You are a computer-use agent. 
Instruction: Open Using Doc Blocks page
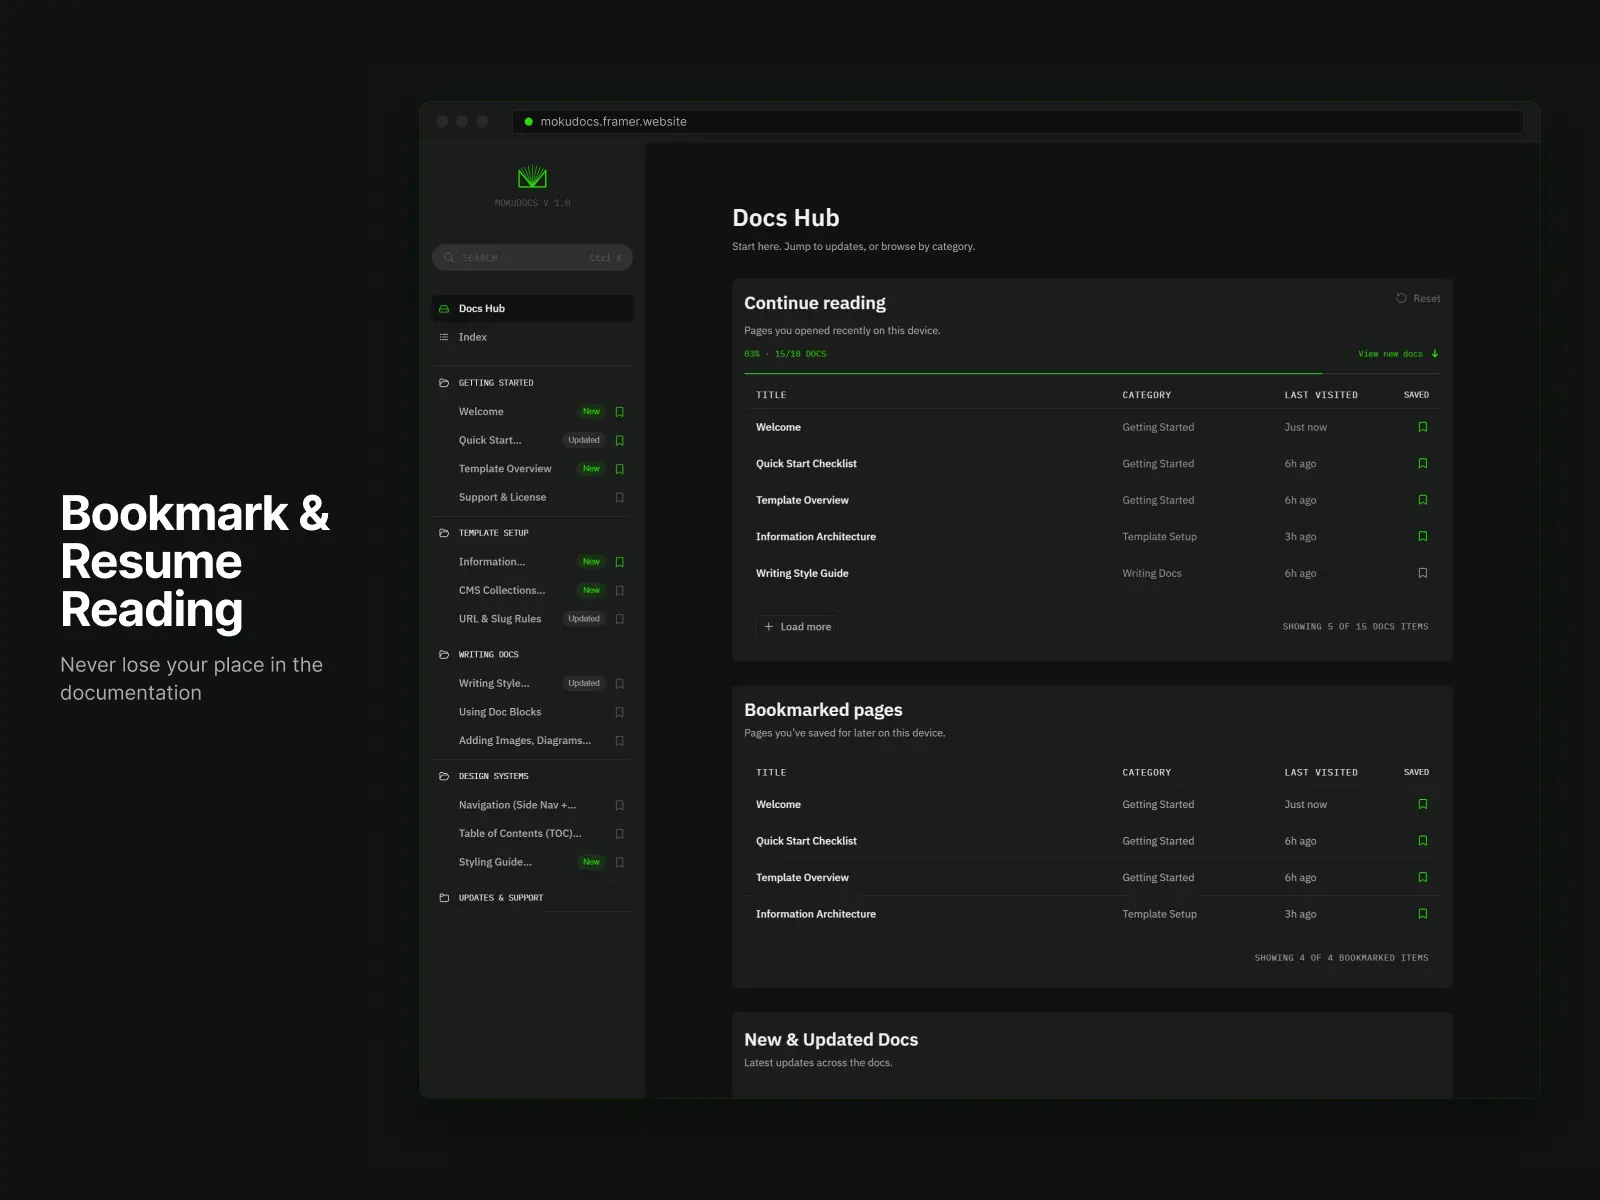tap(500, 713)
